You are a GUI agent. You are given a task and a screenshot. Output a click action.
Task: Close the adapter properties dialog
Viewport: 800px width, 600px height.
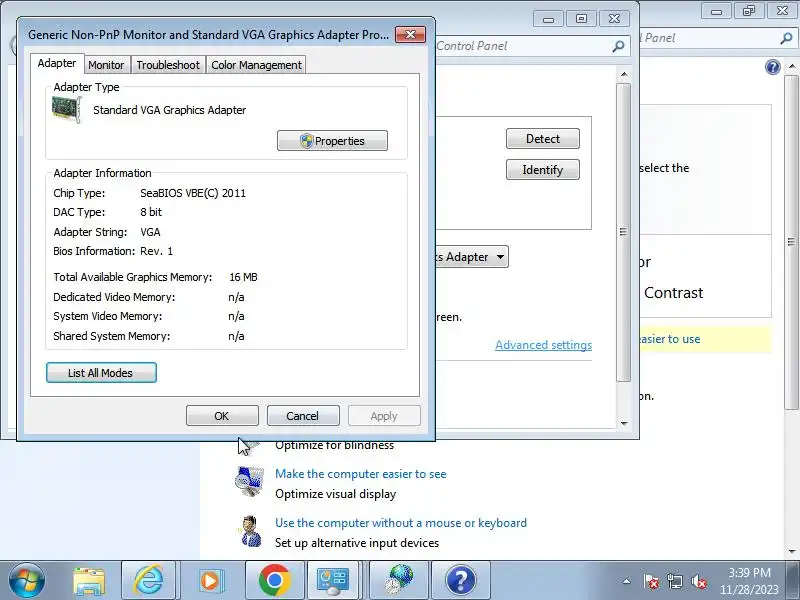point(410,35)
